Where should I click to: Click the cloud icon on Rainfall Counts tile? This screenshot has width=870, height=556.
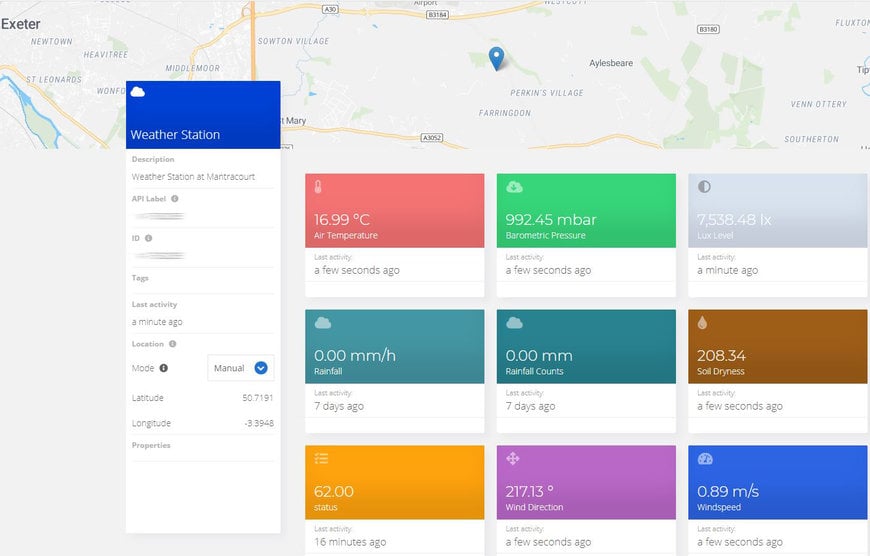[514, 323]
